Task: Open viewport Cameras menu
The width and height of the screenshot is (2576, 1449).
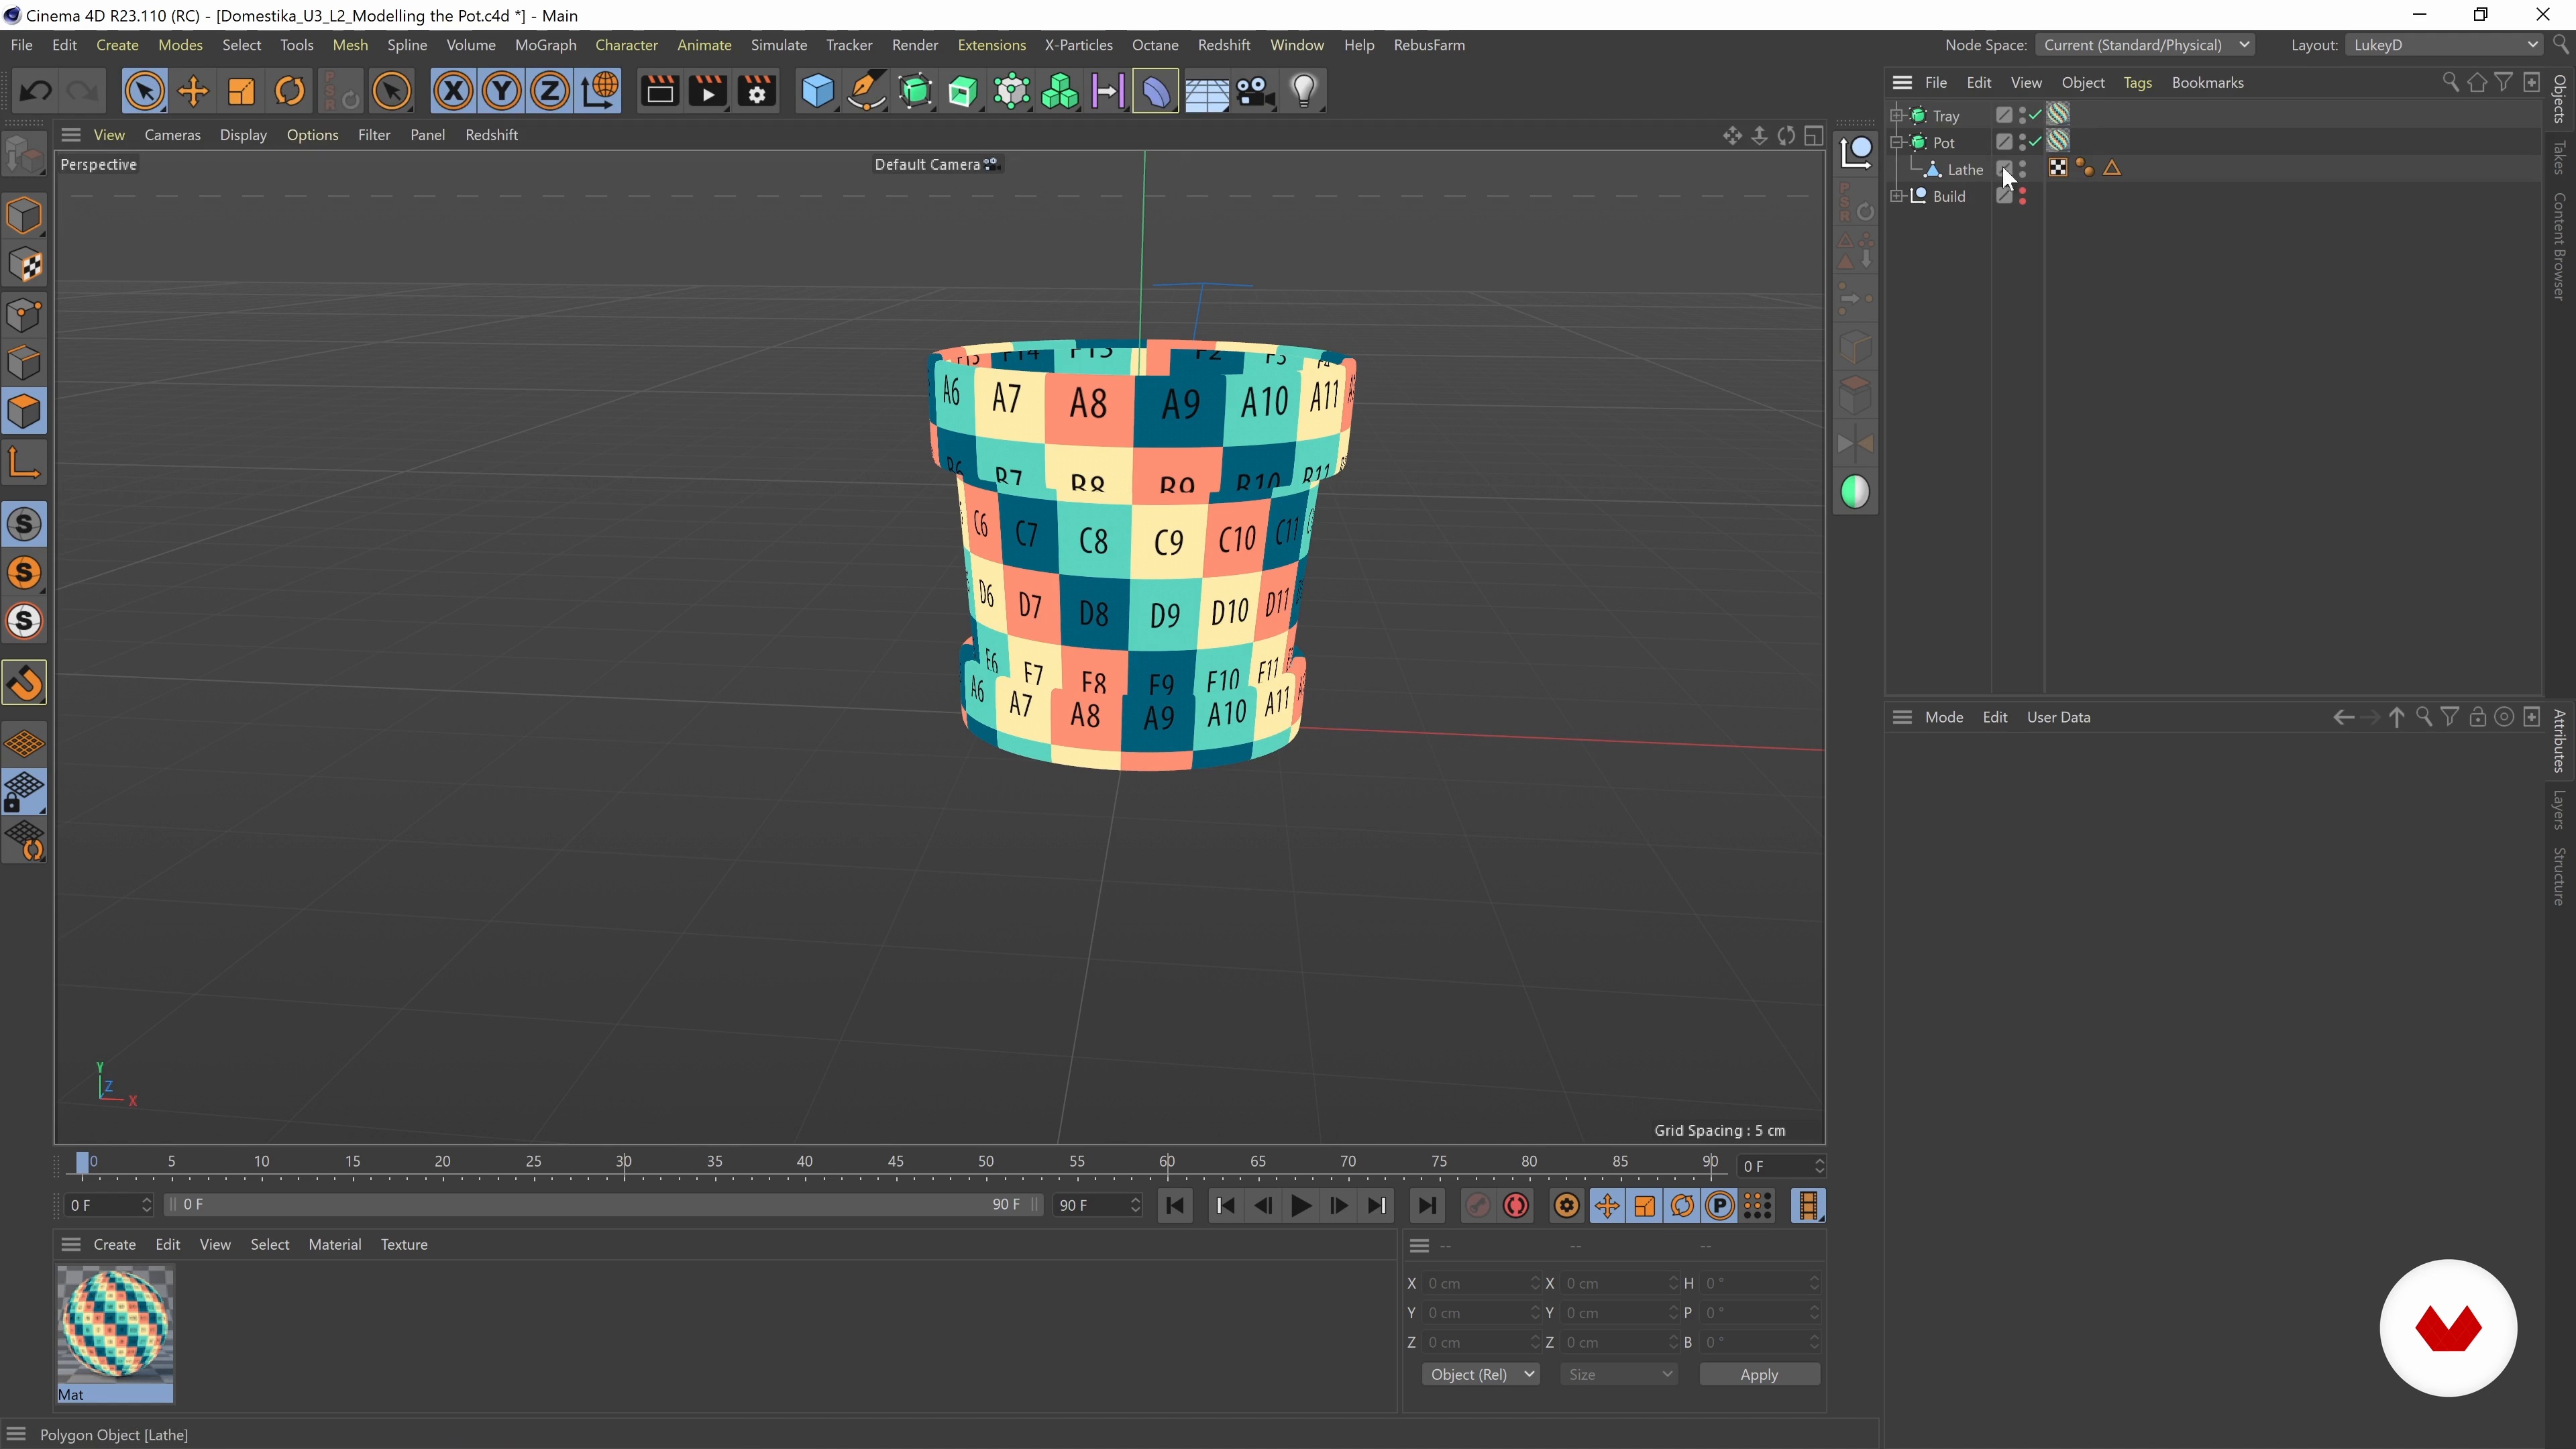Action: [x=172, y=135]
